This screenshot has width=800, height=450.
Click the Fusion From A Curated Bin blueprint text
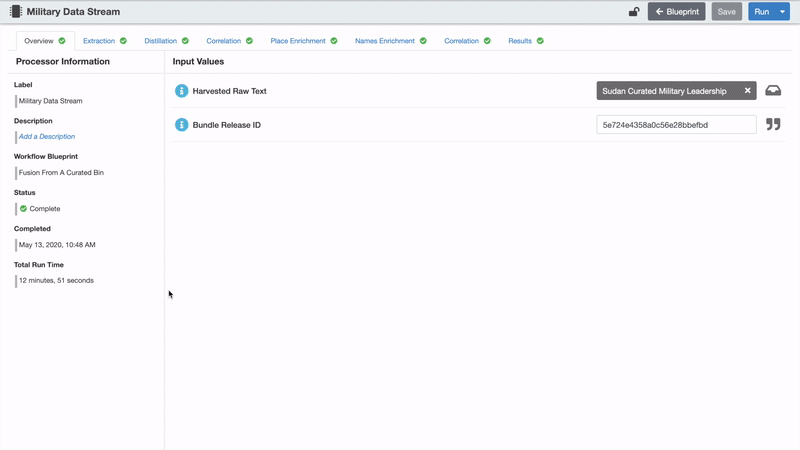(x=61, y=172)
